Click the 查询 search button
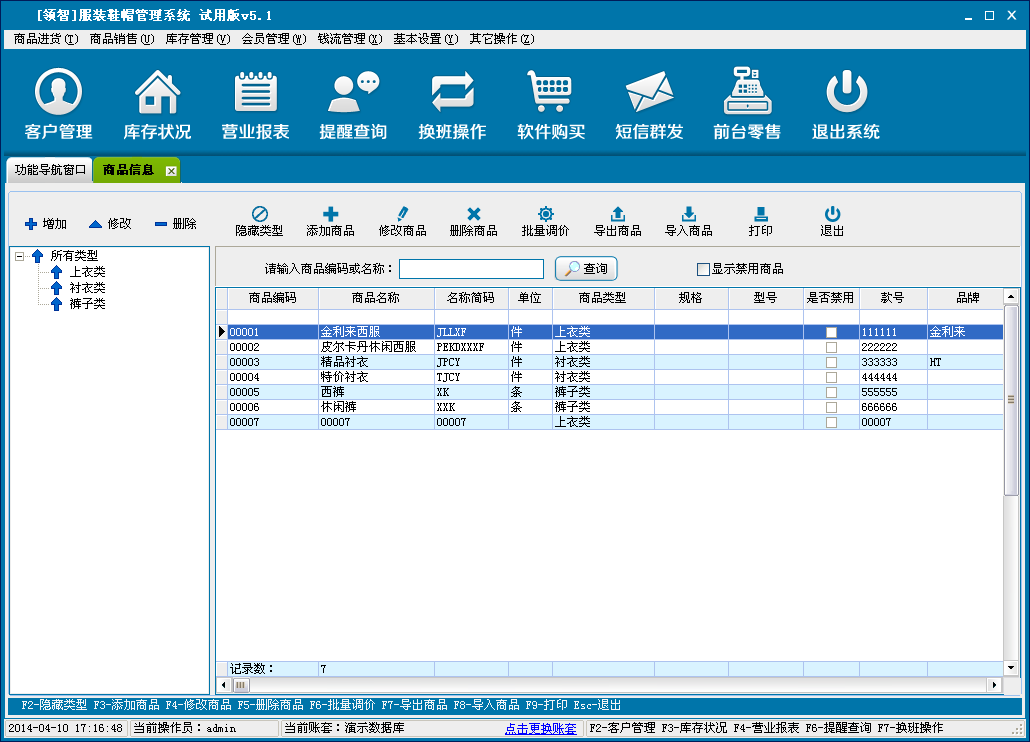1030x742 pixels. click(x=586, y=269)
